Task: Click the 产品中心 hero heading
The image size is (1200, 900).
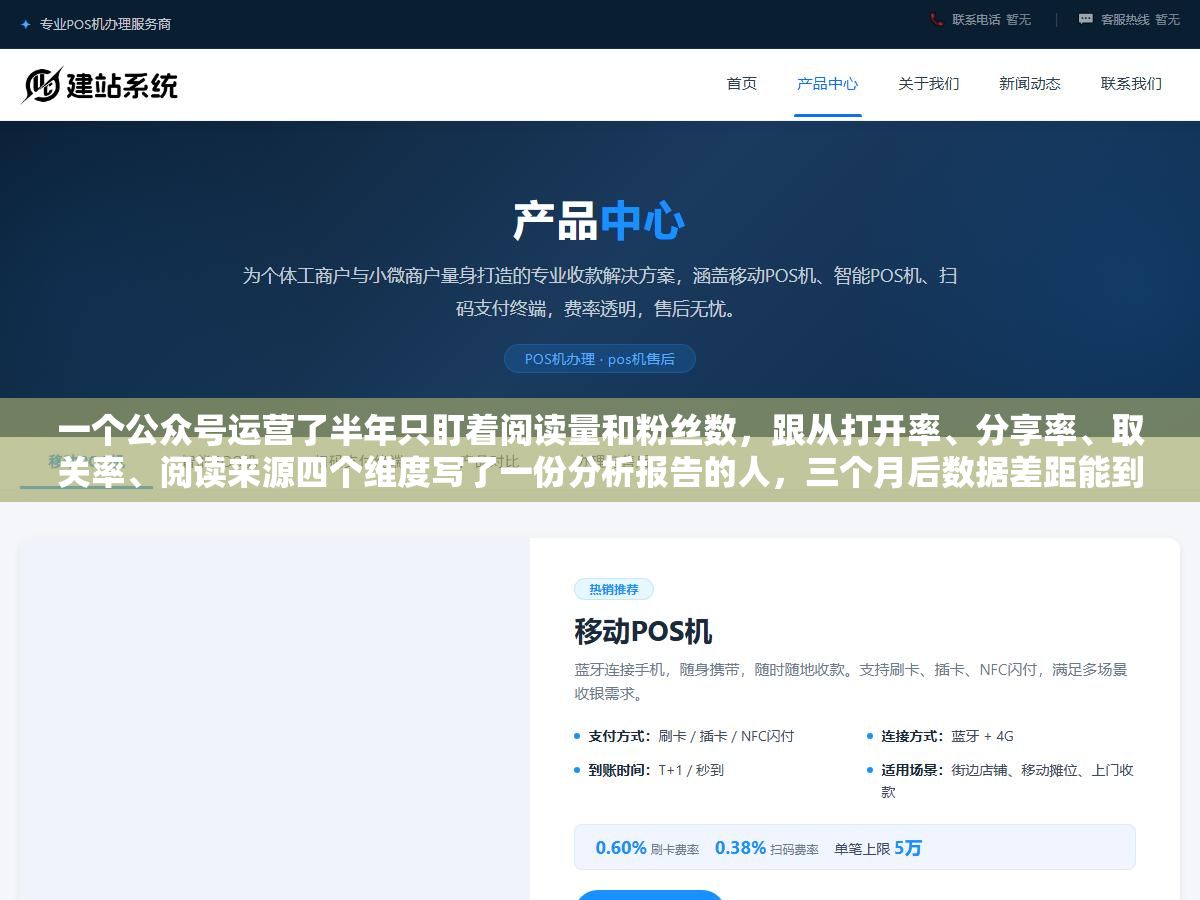Action: point(599,221)
